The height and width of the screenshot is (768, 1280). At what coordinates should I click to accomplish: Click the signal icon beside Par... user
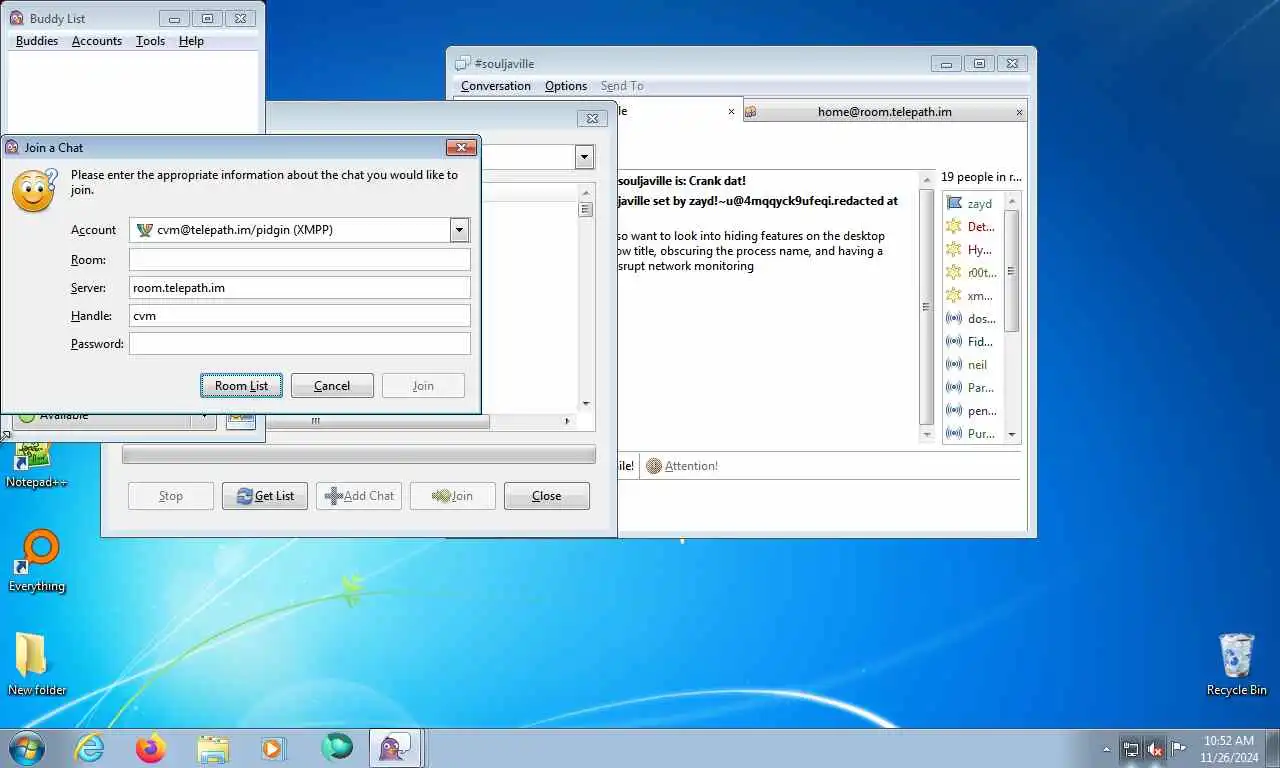(954, 387)
